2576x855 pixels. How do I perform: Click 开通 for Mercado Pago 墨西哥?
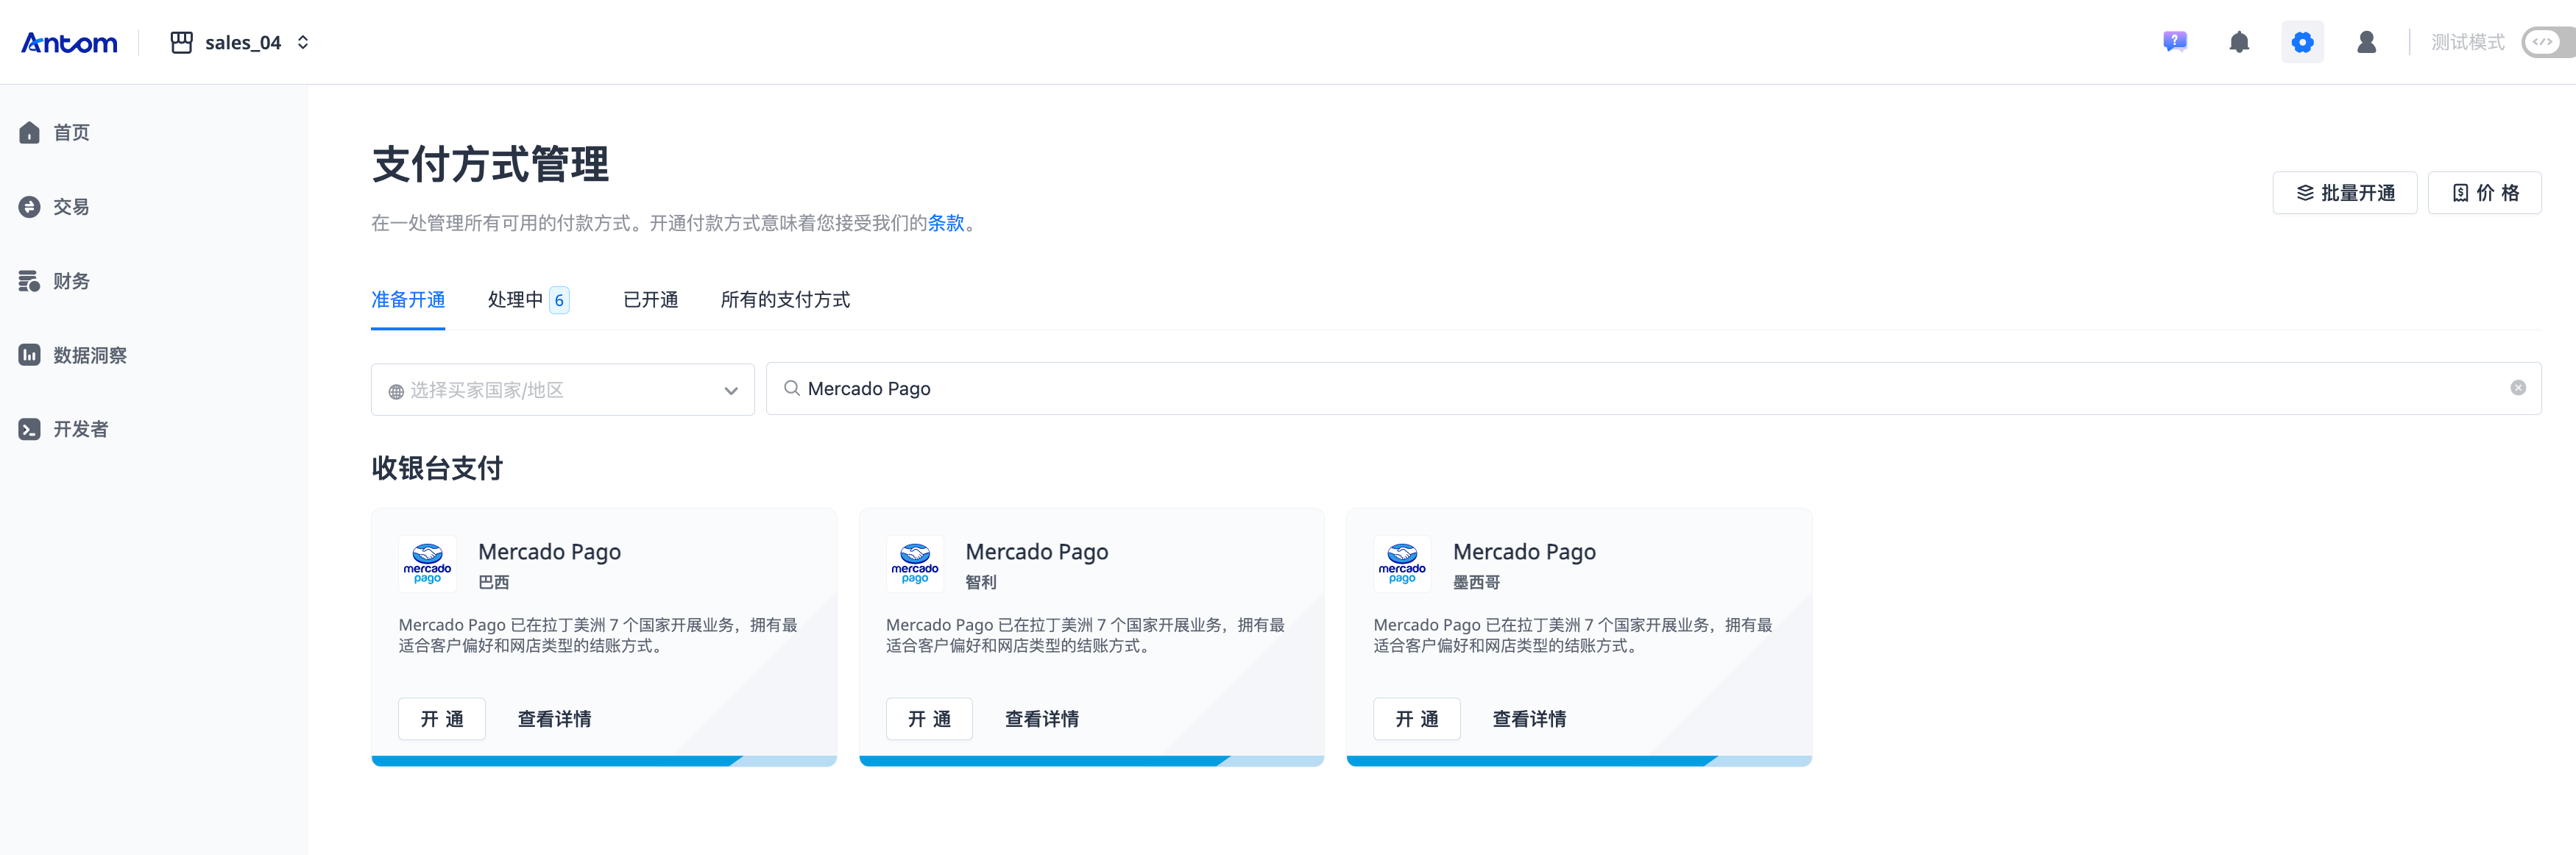click(x=1416, y=719)
